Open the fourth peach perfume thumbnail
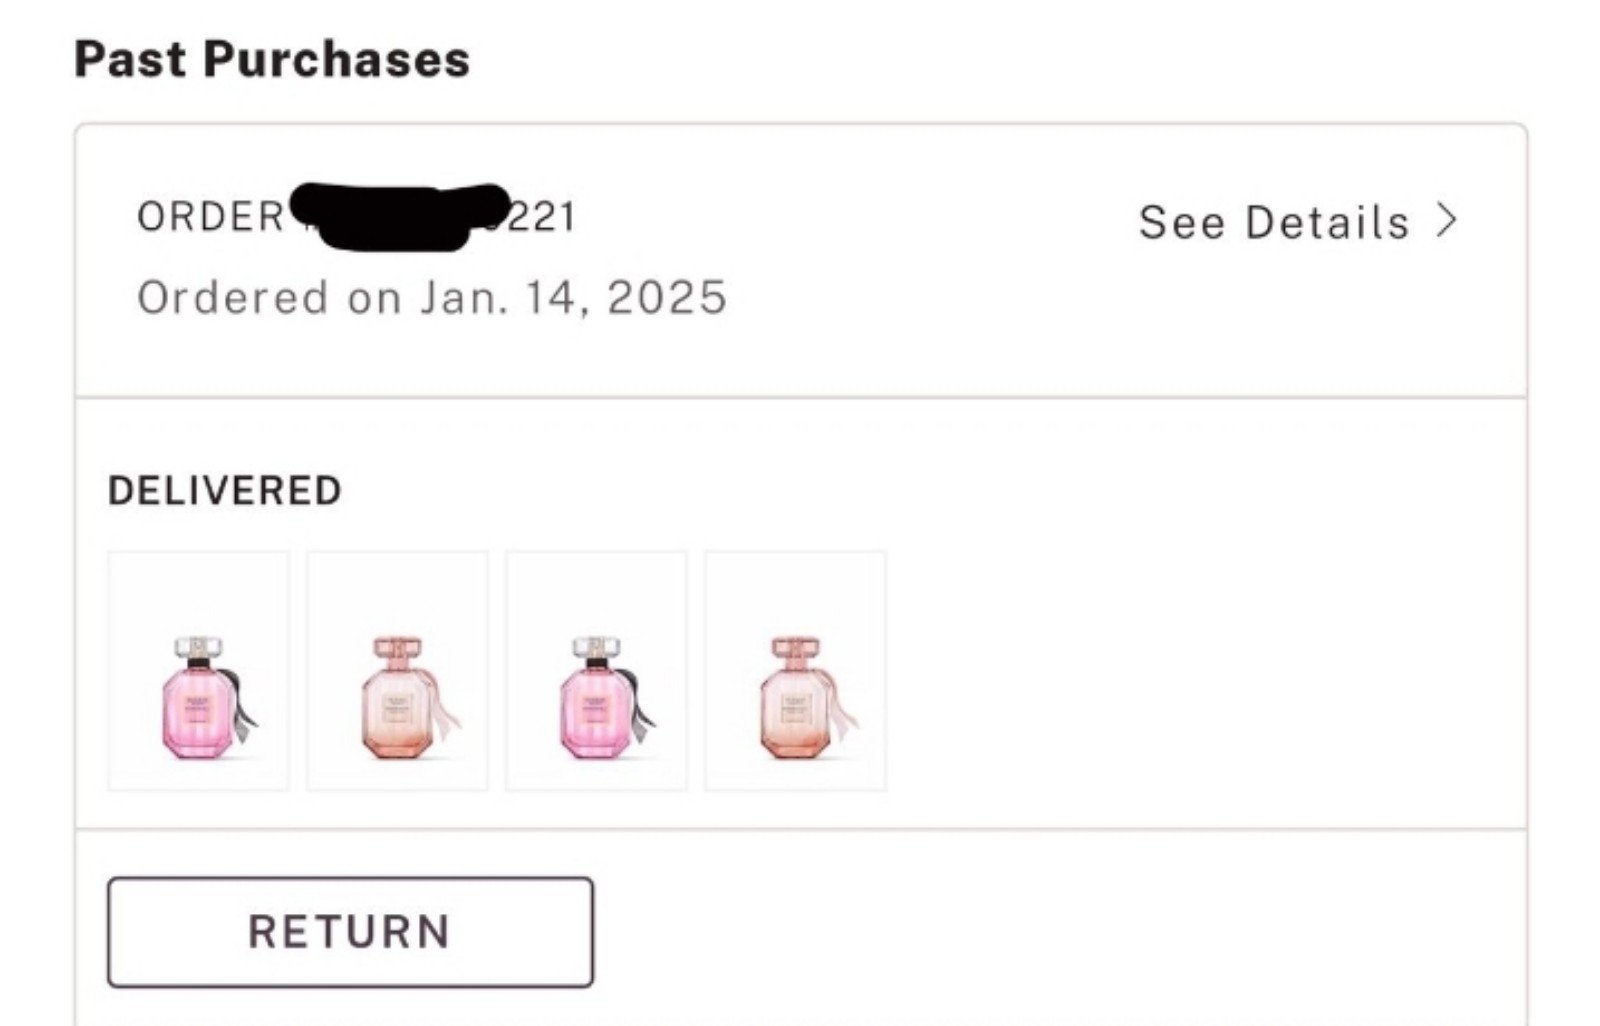Screen dimensions: 1600x1026 795,671
